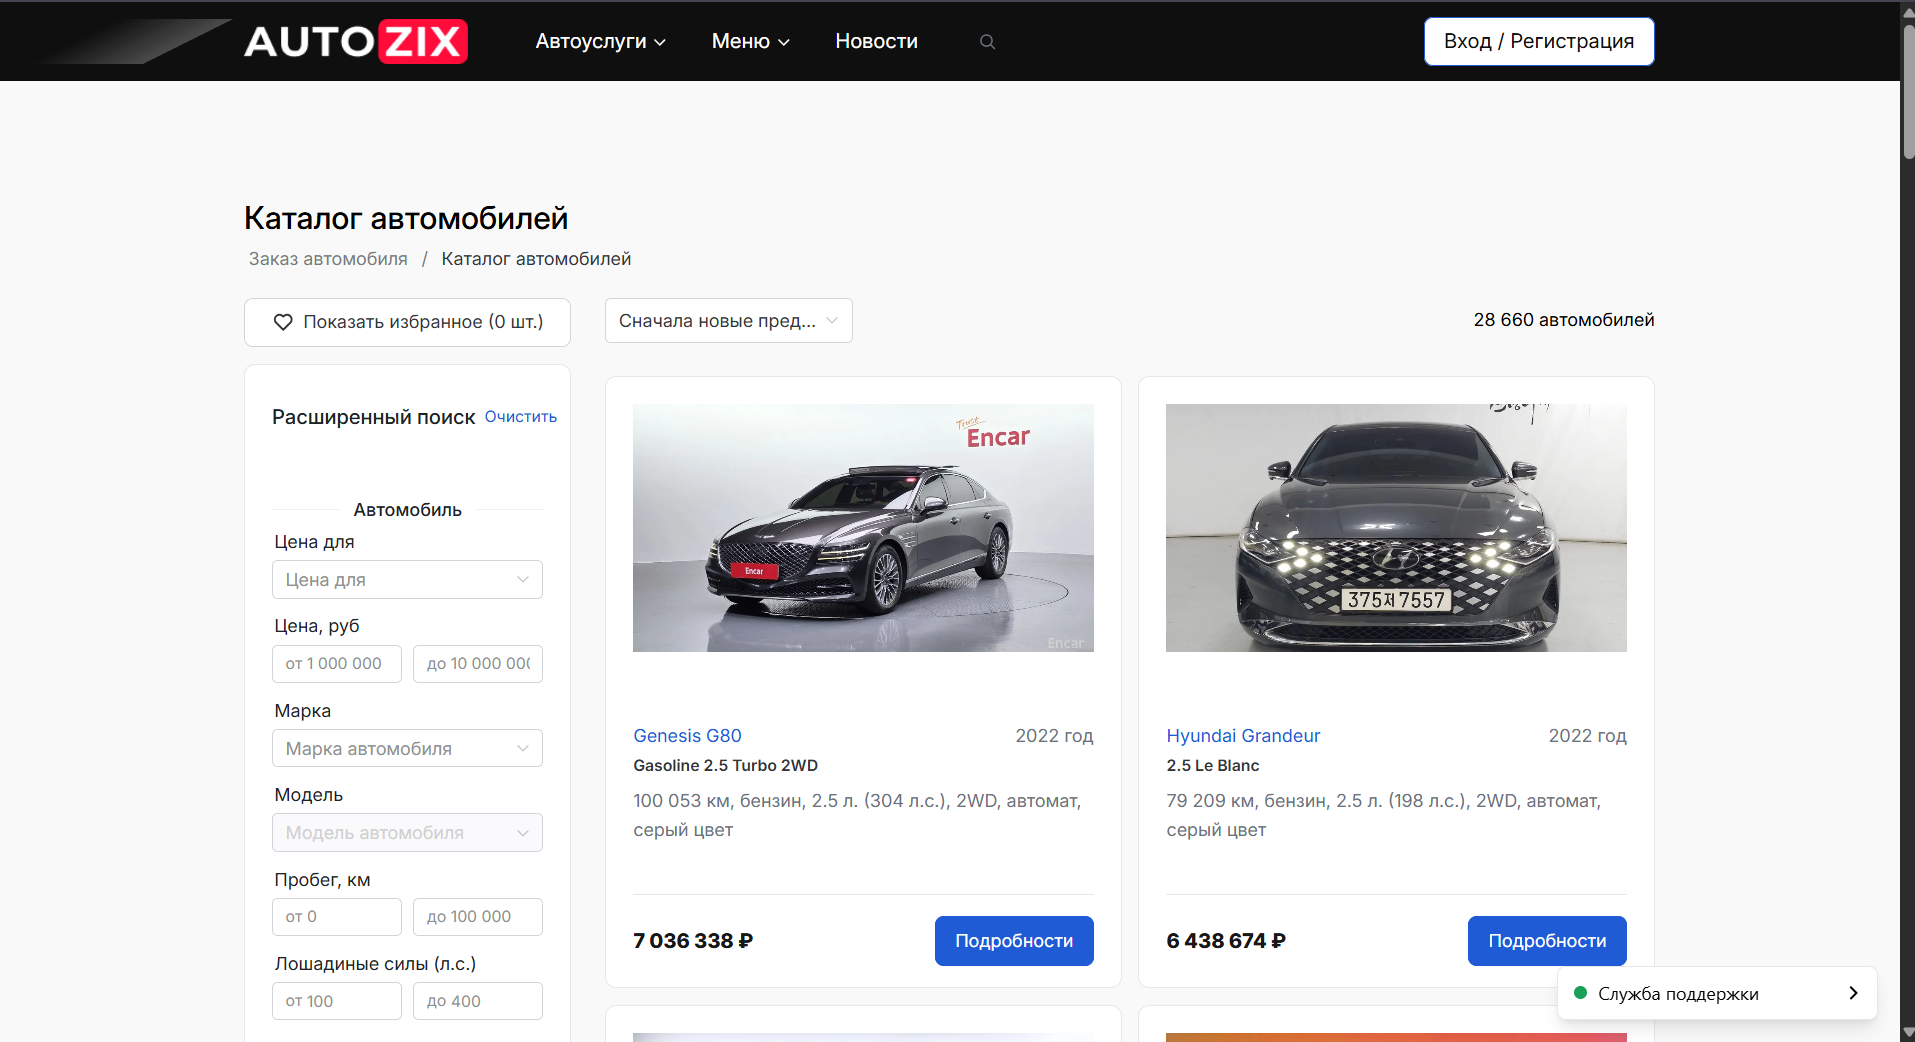1915x1042 pixels.
Task: Follow the Заказ автомобиля breadcrumb link
Action: click(x=328, y=259)
